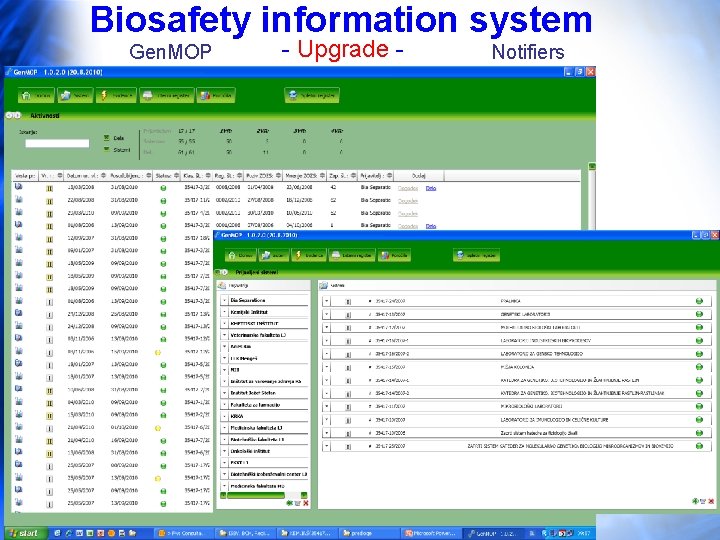Screen dimensions: 720x540
Task: Click lightning-bolt toolbar button in front GenMOP window
Action: tap(309, 255)
